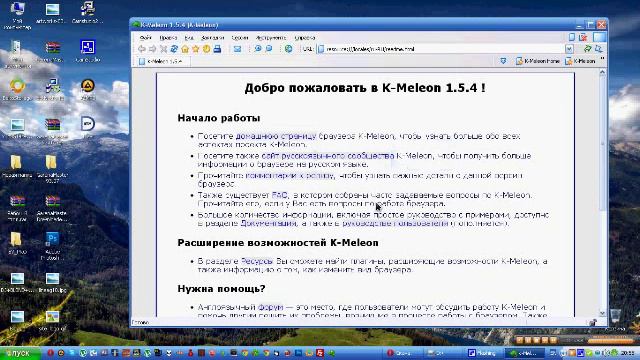The height and width of the screenshot is (360, 640).
Task: Open the Закладки menu
Action: 213,38
